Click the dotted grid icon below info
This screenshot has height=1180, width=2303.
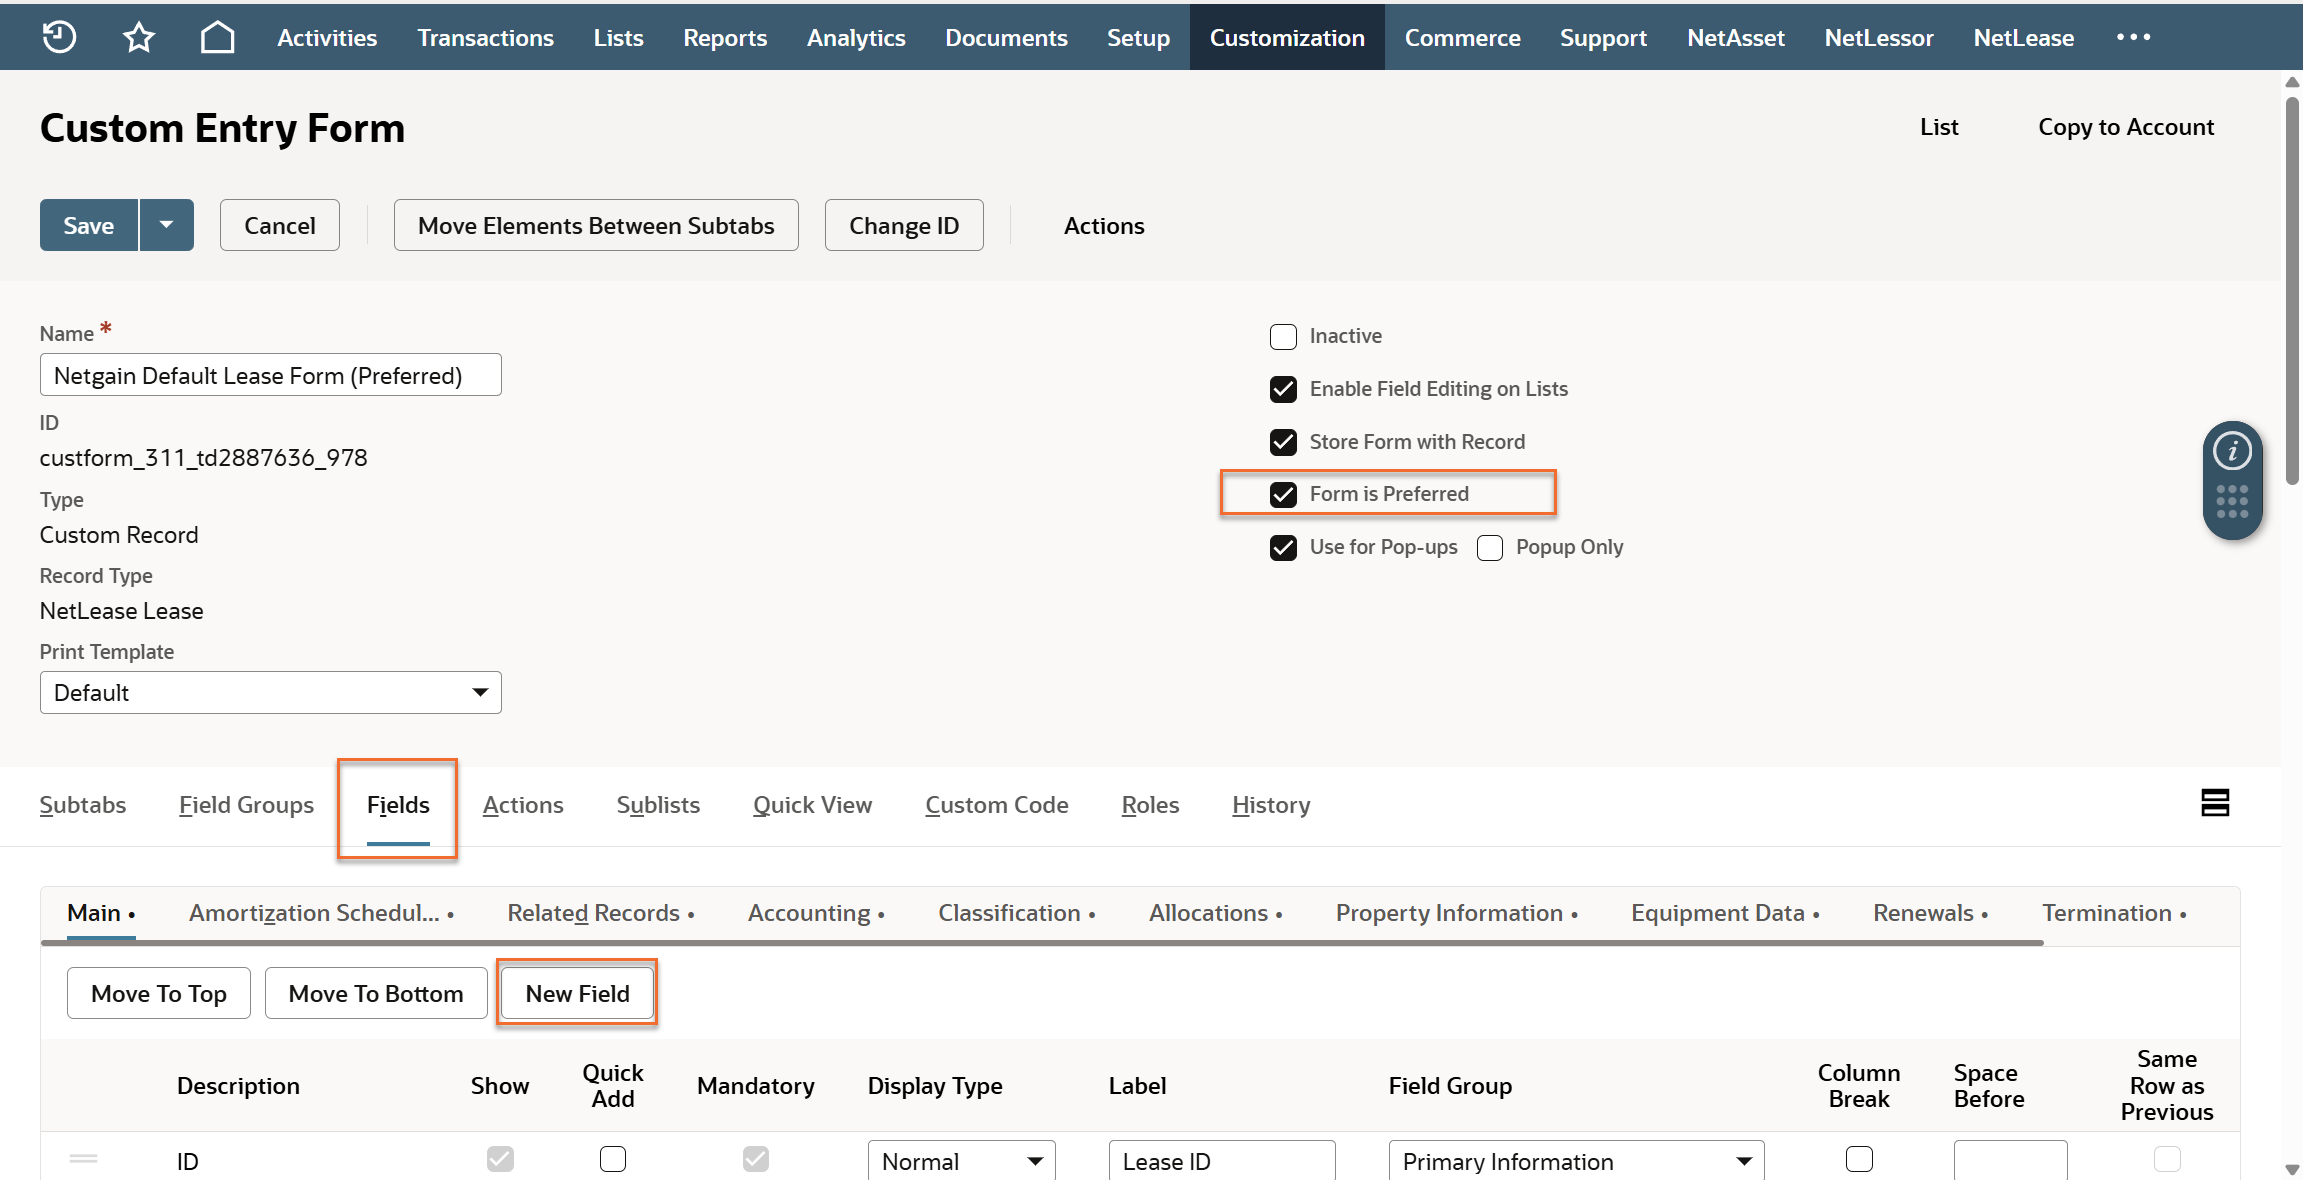click(2232, 501)
